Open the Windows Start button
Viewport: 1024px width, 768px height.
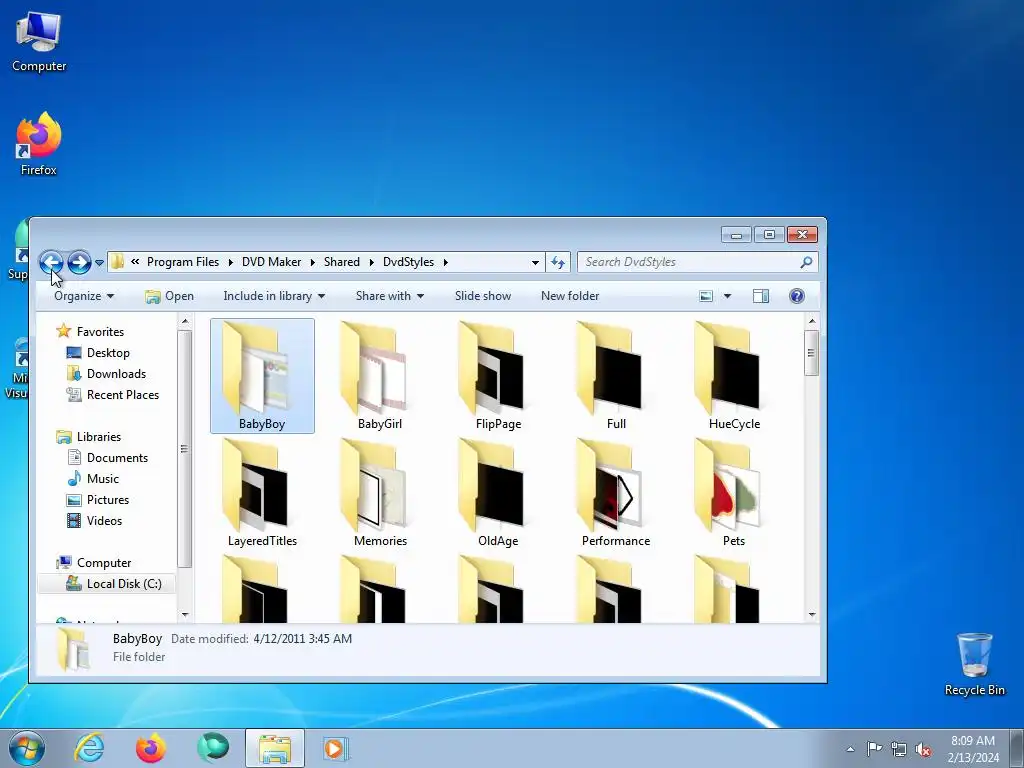27,748
